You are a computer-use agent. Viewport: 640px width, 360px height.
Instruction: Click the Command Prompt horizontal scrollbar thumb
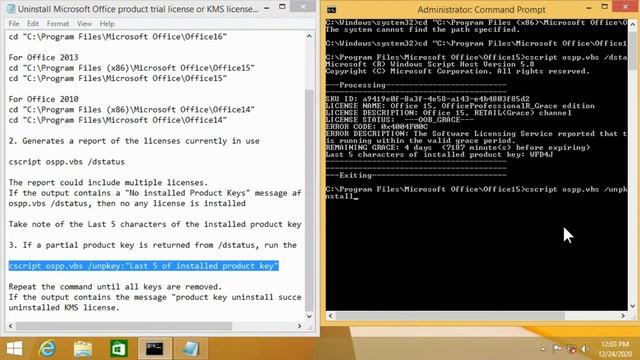[x=450, y=316]
